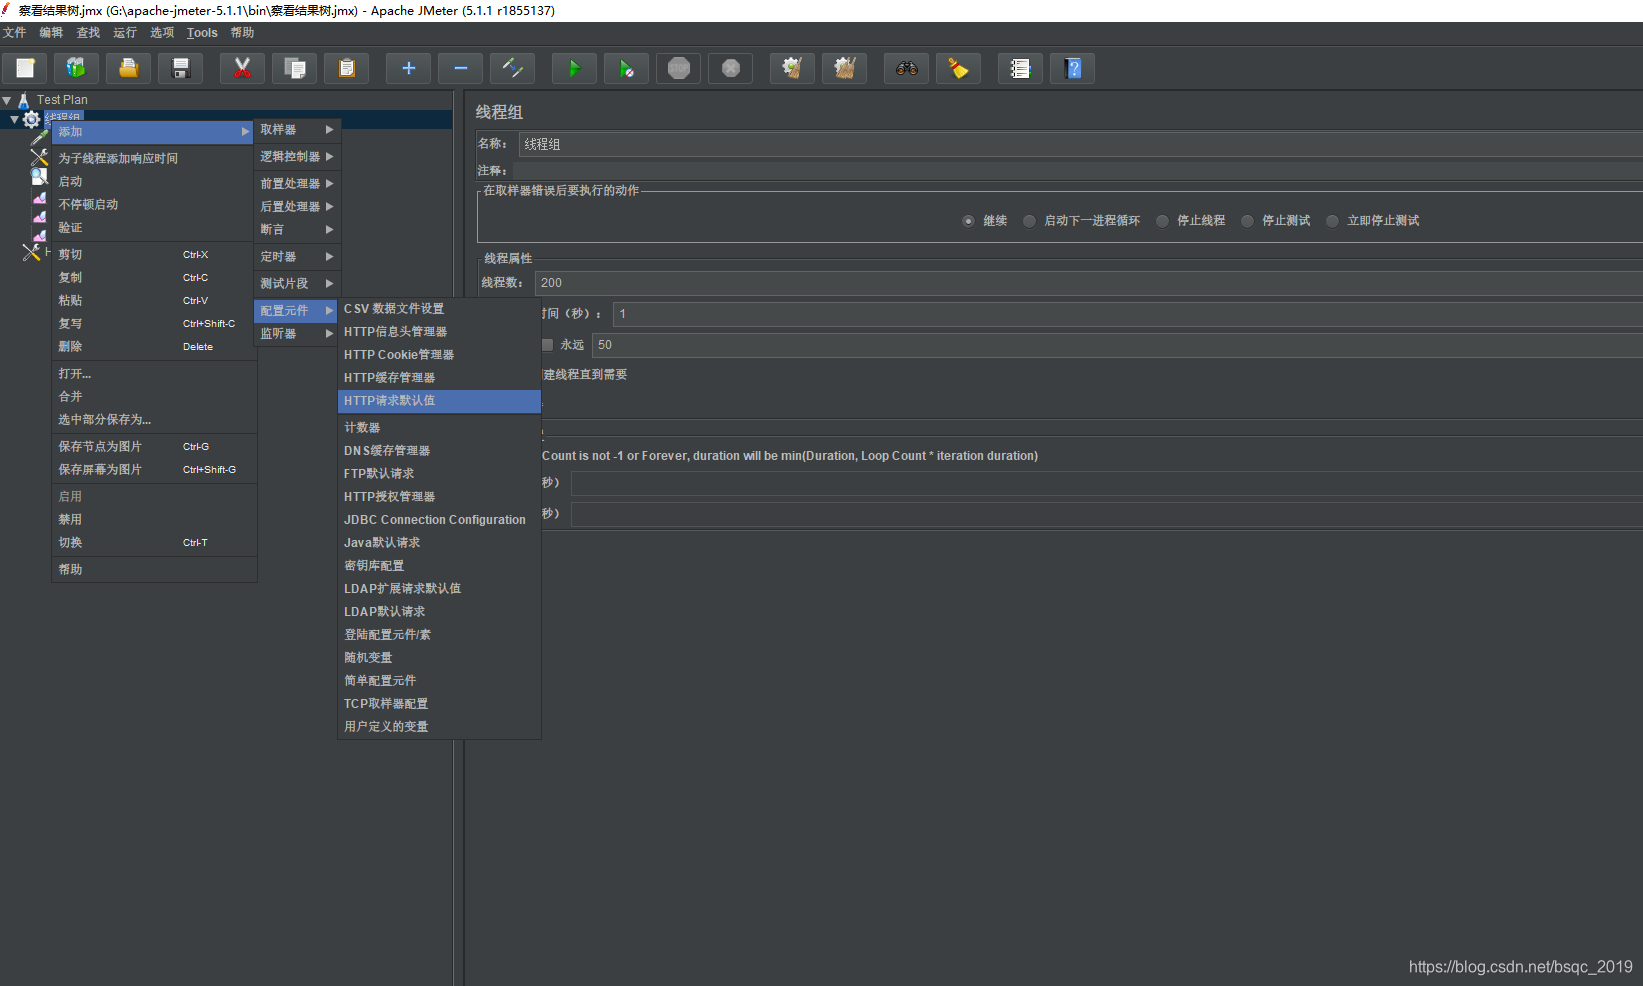Click the Toggle enable/disable icon
The image size is (1643, 986).
512,68
